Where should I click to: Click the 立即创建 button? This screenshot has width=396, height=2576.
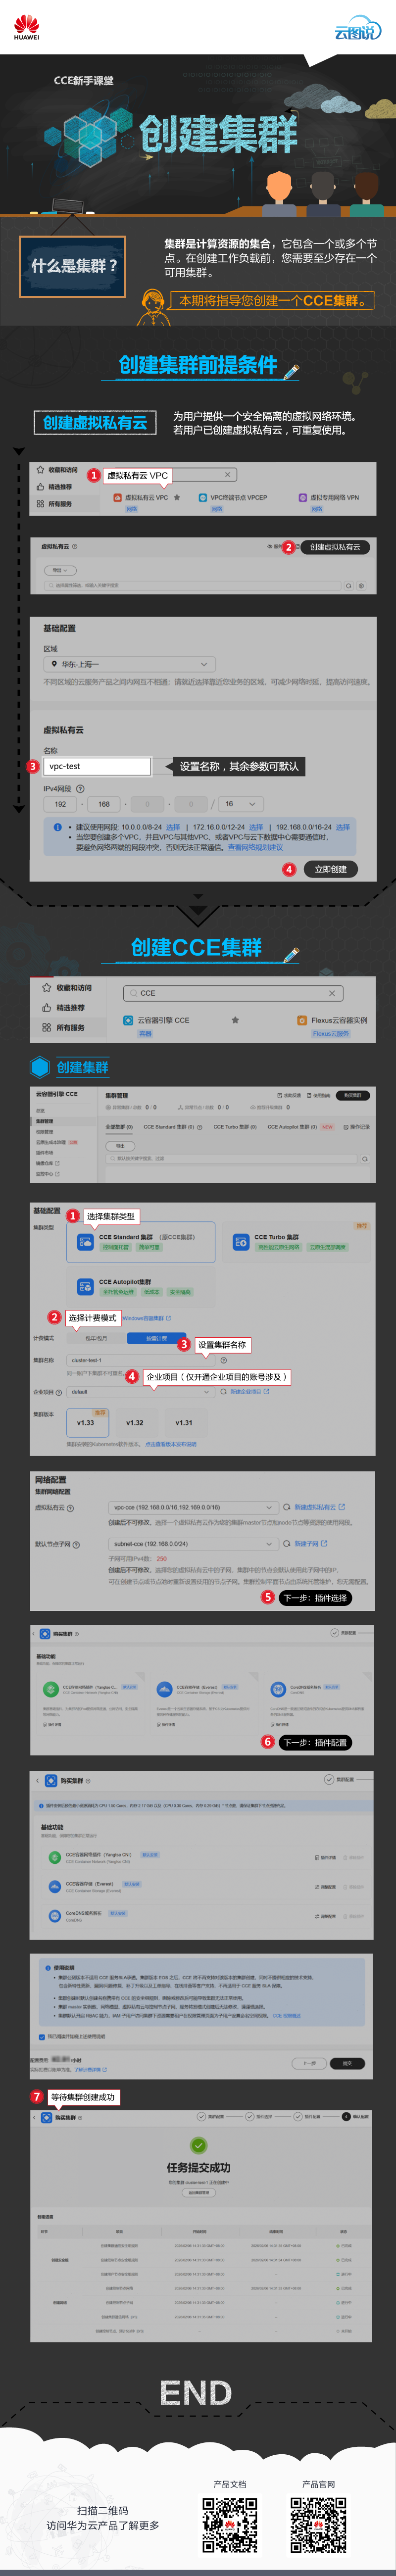point(331,869)
